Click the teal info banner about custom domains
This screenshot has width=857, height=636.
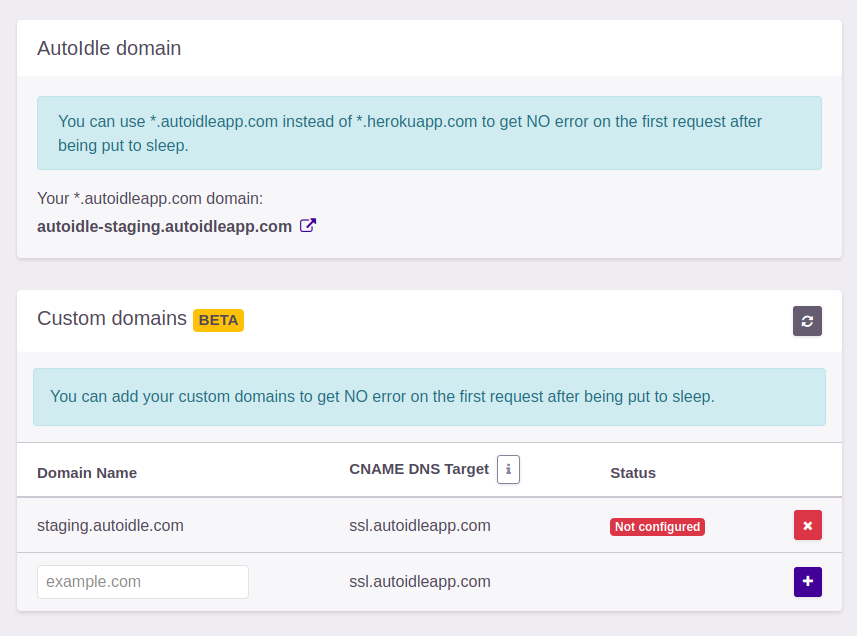click(430, 396)
